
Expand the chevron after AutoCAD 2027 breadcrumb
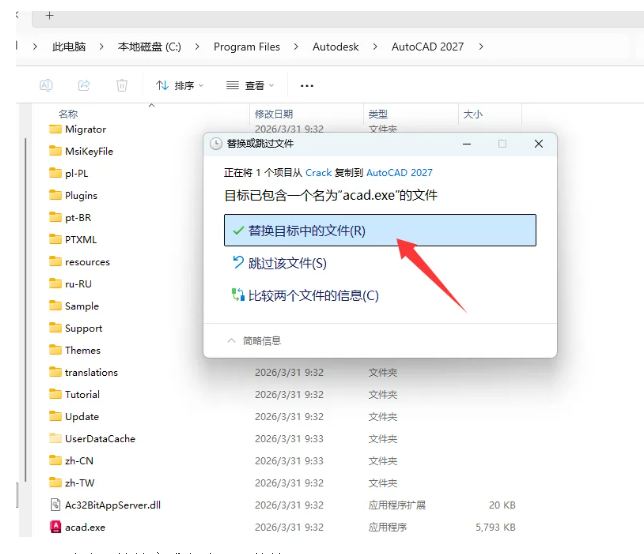coord(481,47)
